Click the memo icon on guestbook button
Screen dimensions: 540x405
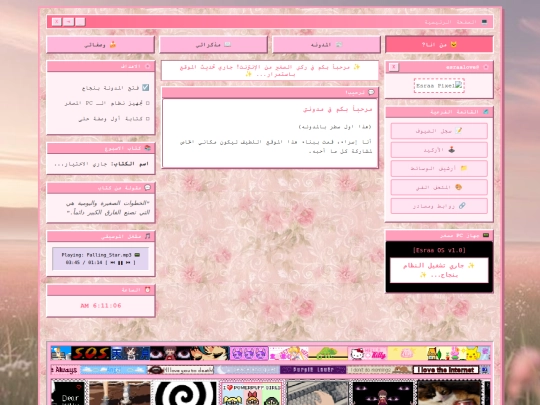tap(458, 131)
